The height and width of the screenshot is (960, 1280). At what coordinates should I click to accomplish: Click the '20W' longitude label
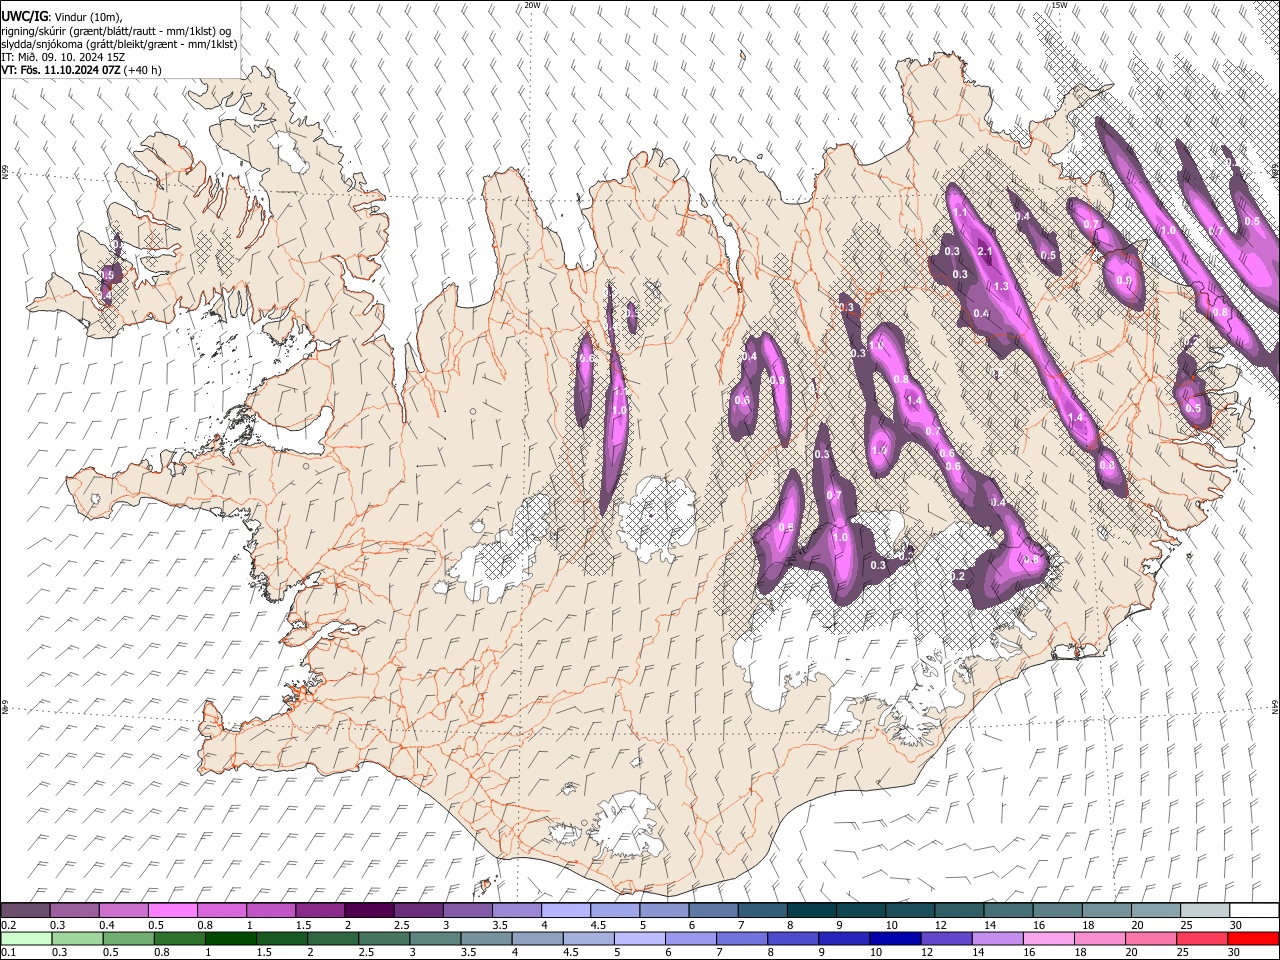[533, 5]
